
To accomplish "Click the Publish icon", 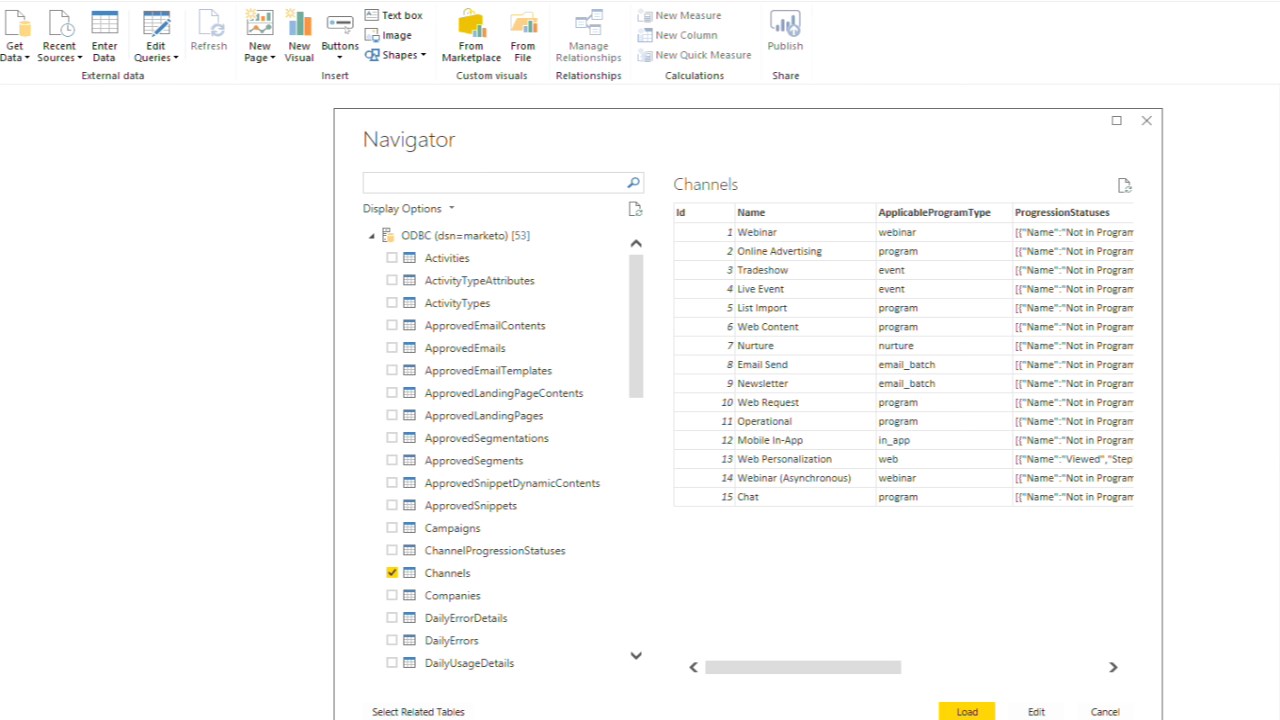I will click(785, 23).
